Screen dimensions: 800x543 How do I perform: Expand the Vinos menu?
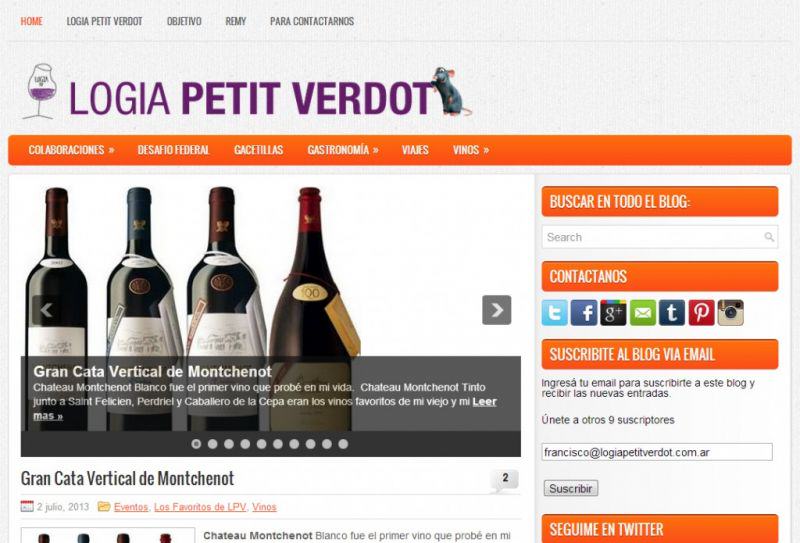[471, 150]
